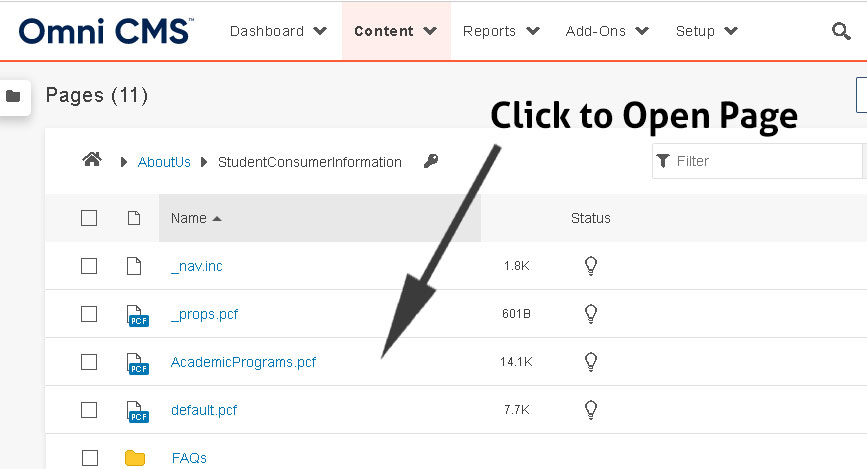The height and width of the screenshot is (469, 867).
Task: Toggle the select-all checkbox in header
Action: click(x=89, y=218)
